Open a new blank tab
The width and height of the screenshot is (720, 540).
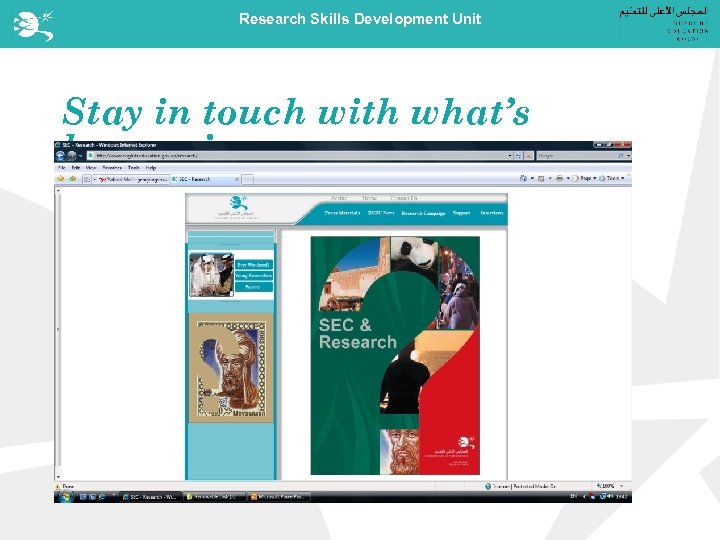(x=248, y=179)
